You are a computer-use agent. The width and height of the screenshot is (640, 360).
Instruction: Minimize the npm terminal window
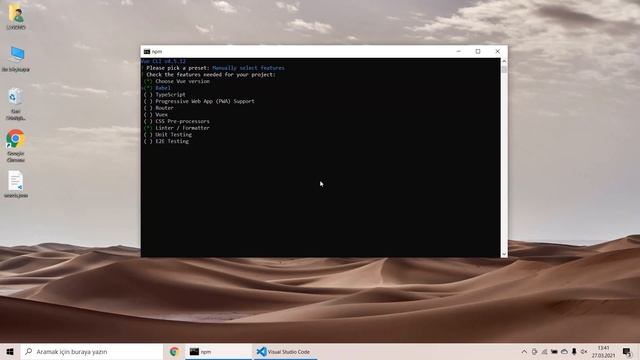coord(458,51)
